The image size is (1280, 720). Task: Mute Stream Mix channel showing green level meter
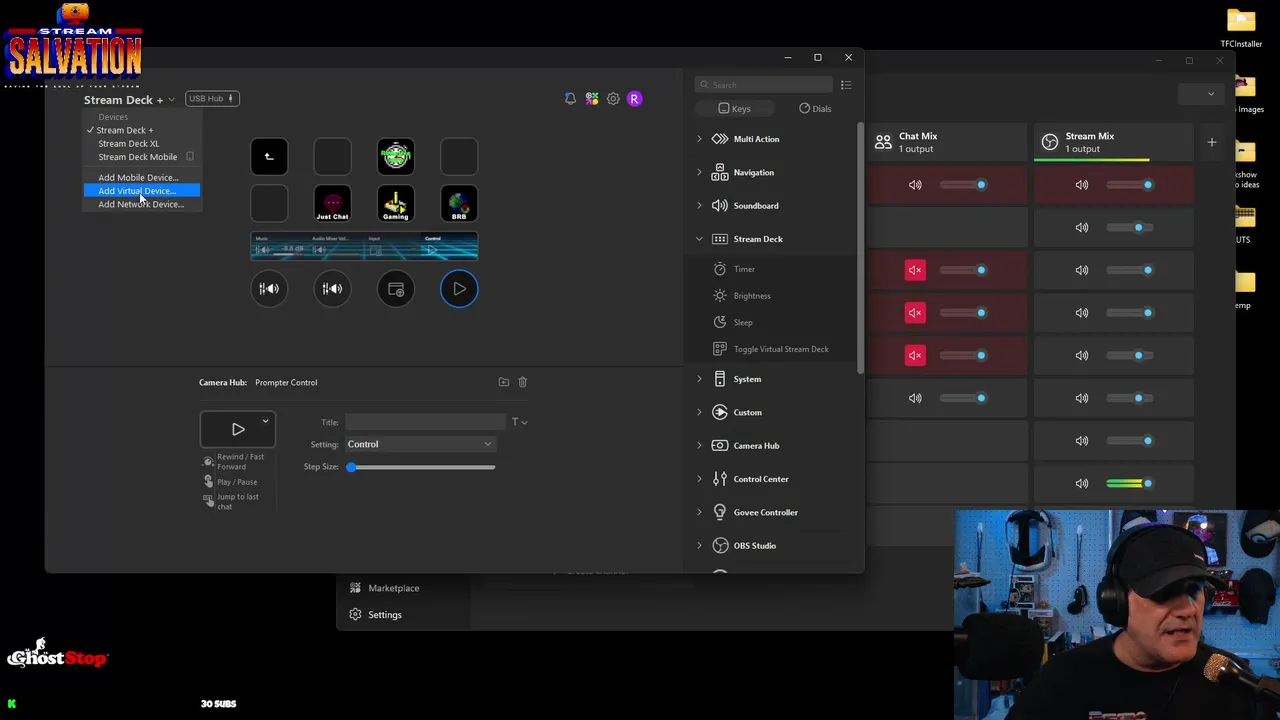point(1082,483)
